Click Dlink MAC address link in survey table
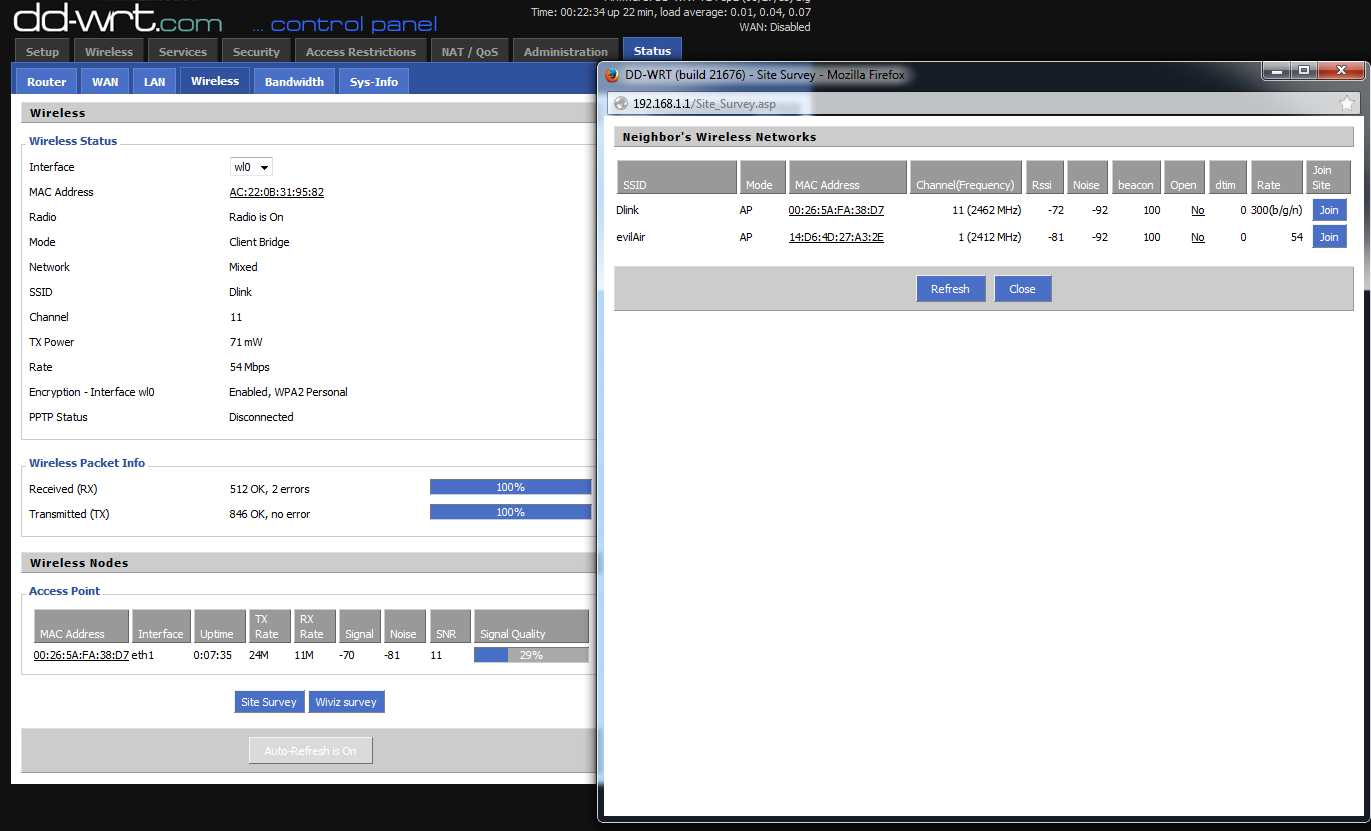 pyautogui.click(x=836, y=210)
